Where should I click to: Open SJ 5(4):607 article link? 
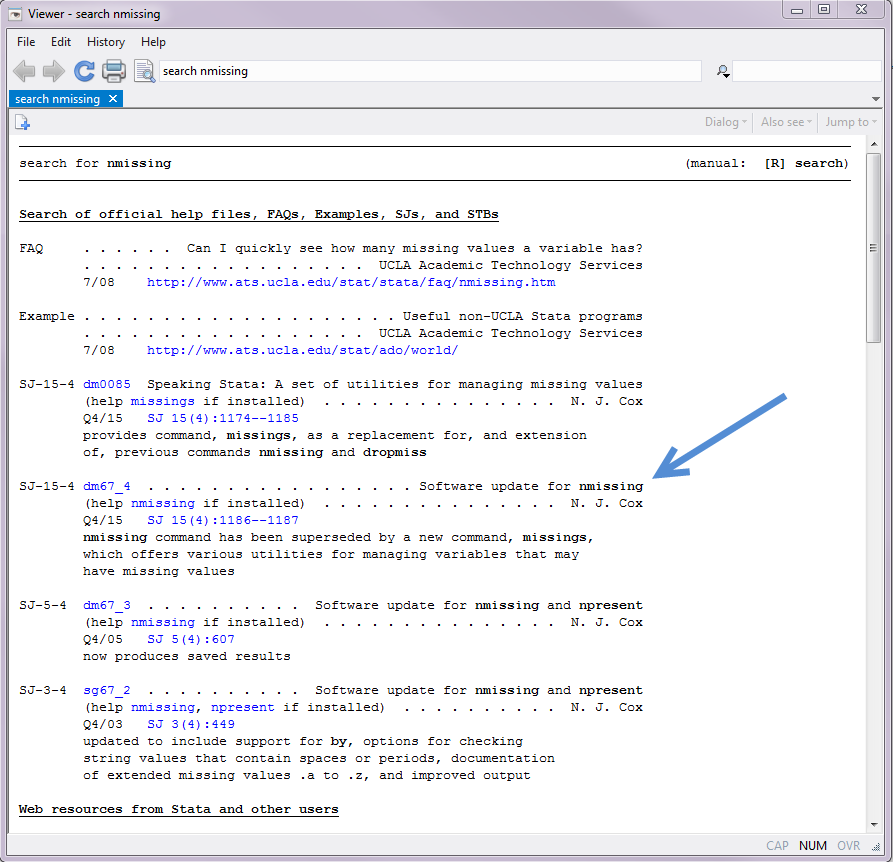tap(191, 639)
